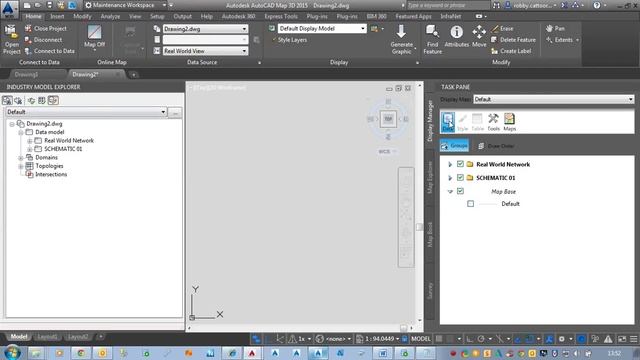Expand the Real World Network tree node
Image resolution: width=640 pixels, height=360 pixels.
[29, 141]
